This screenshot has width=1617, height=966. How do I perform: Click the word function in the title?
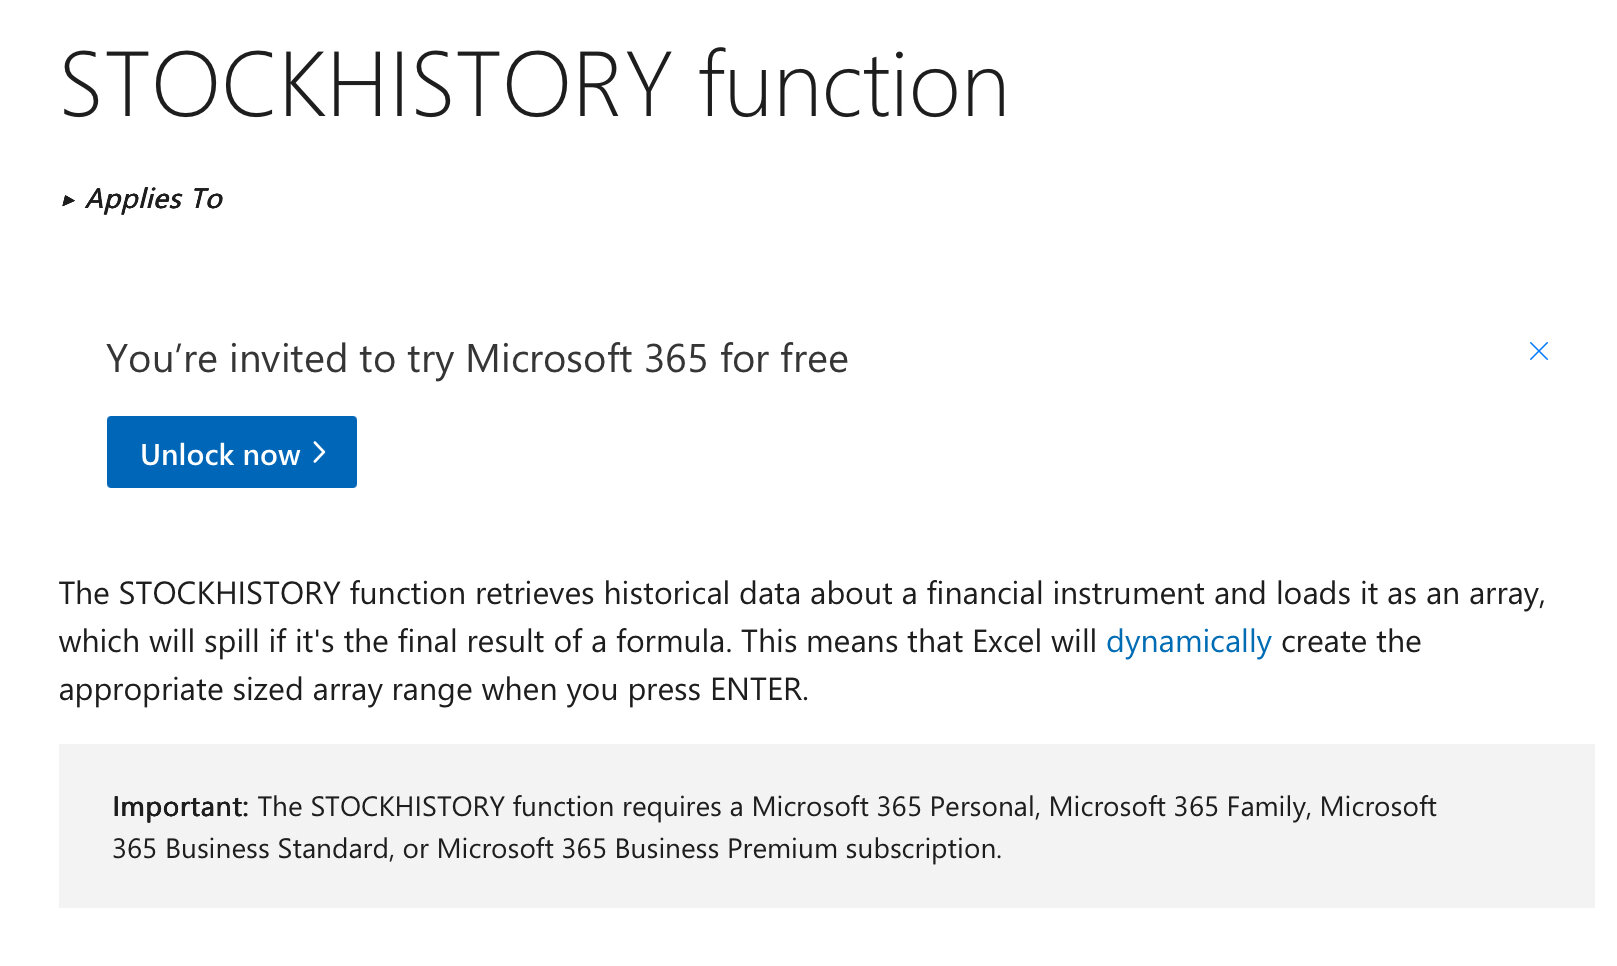tap(853, 86)
